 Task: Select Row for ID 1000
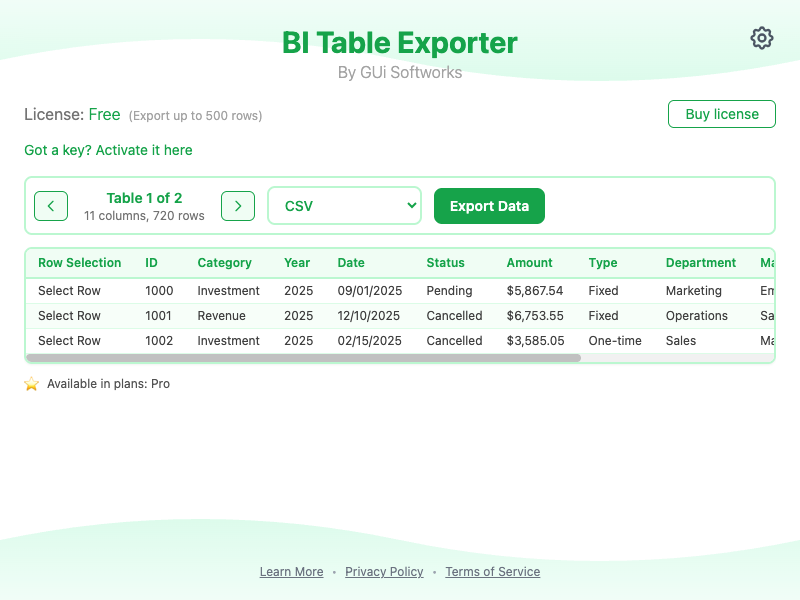69,291
